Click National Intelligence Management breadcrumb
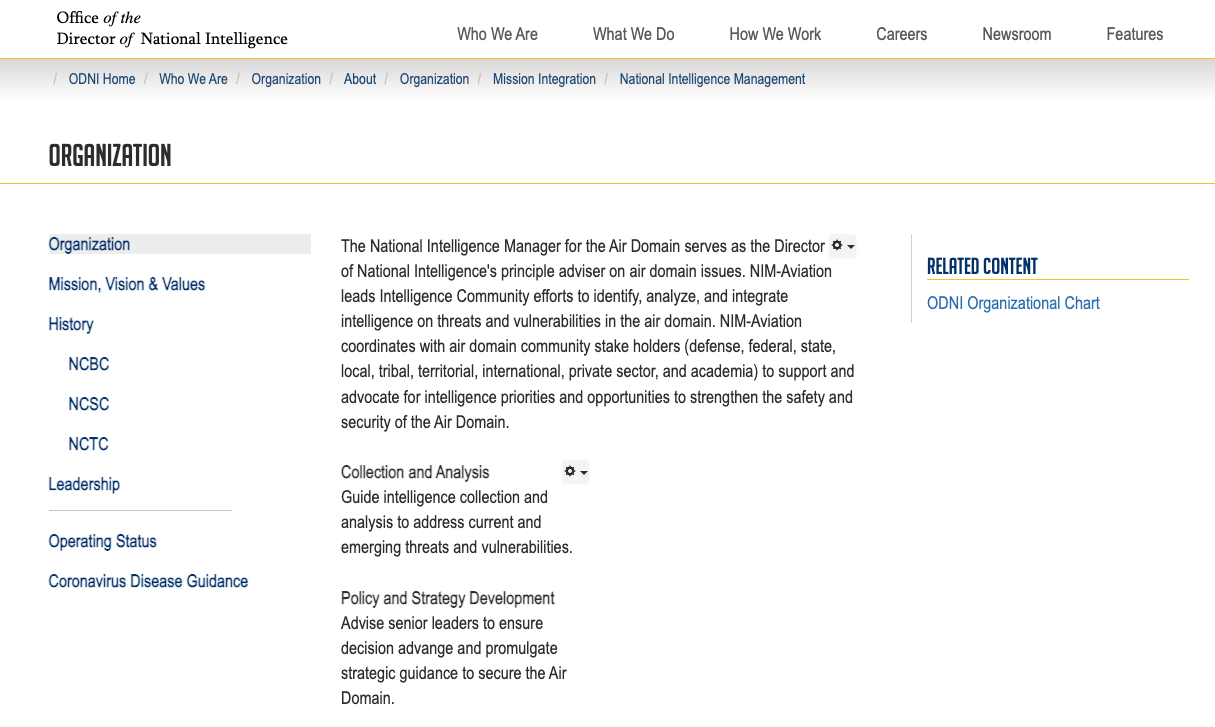The width and height of the screenshot is (1215, 727). (712, 79)
